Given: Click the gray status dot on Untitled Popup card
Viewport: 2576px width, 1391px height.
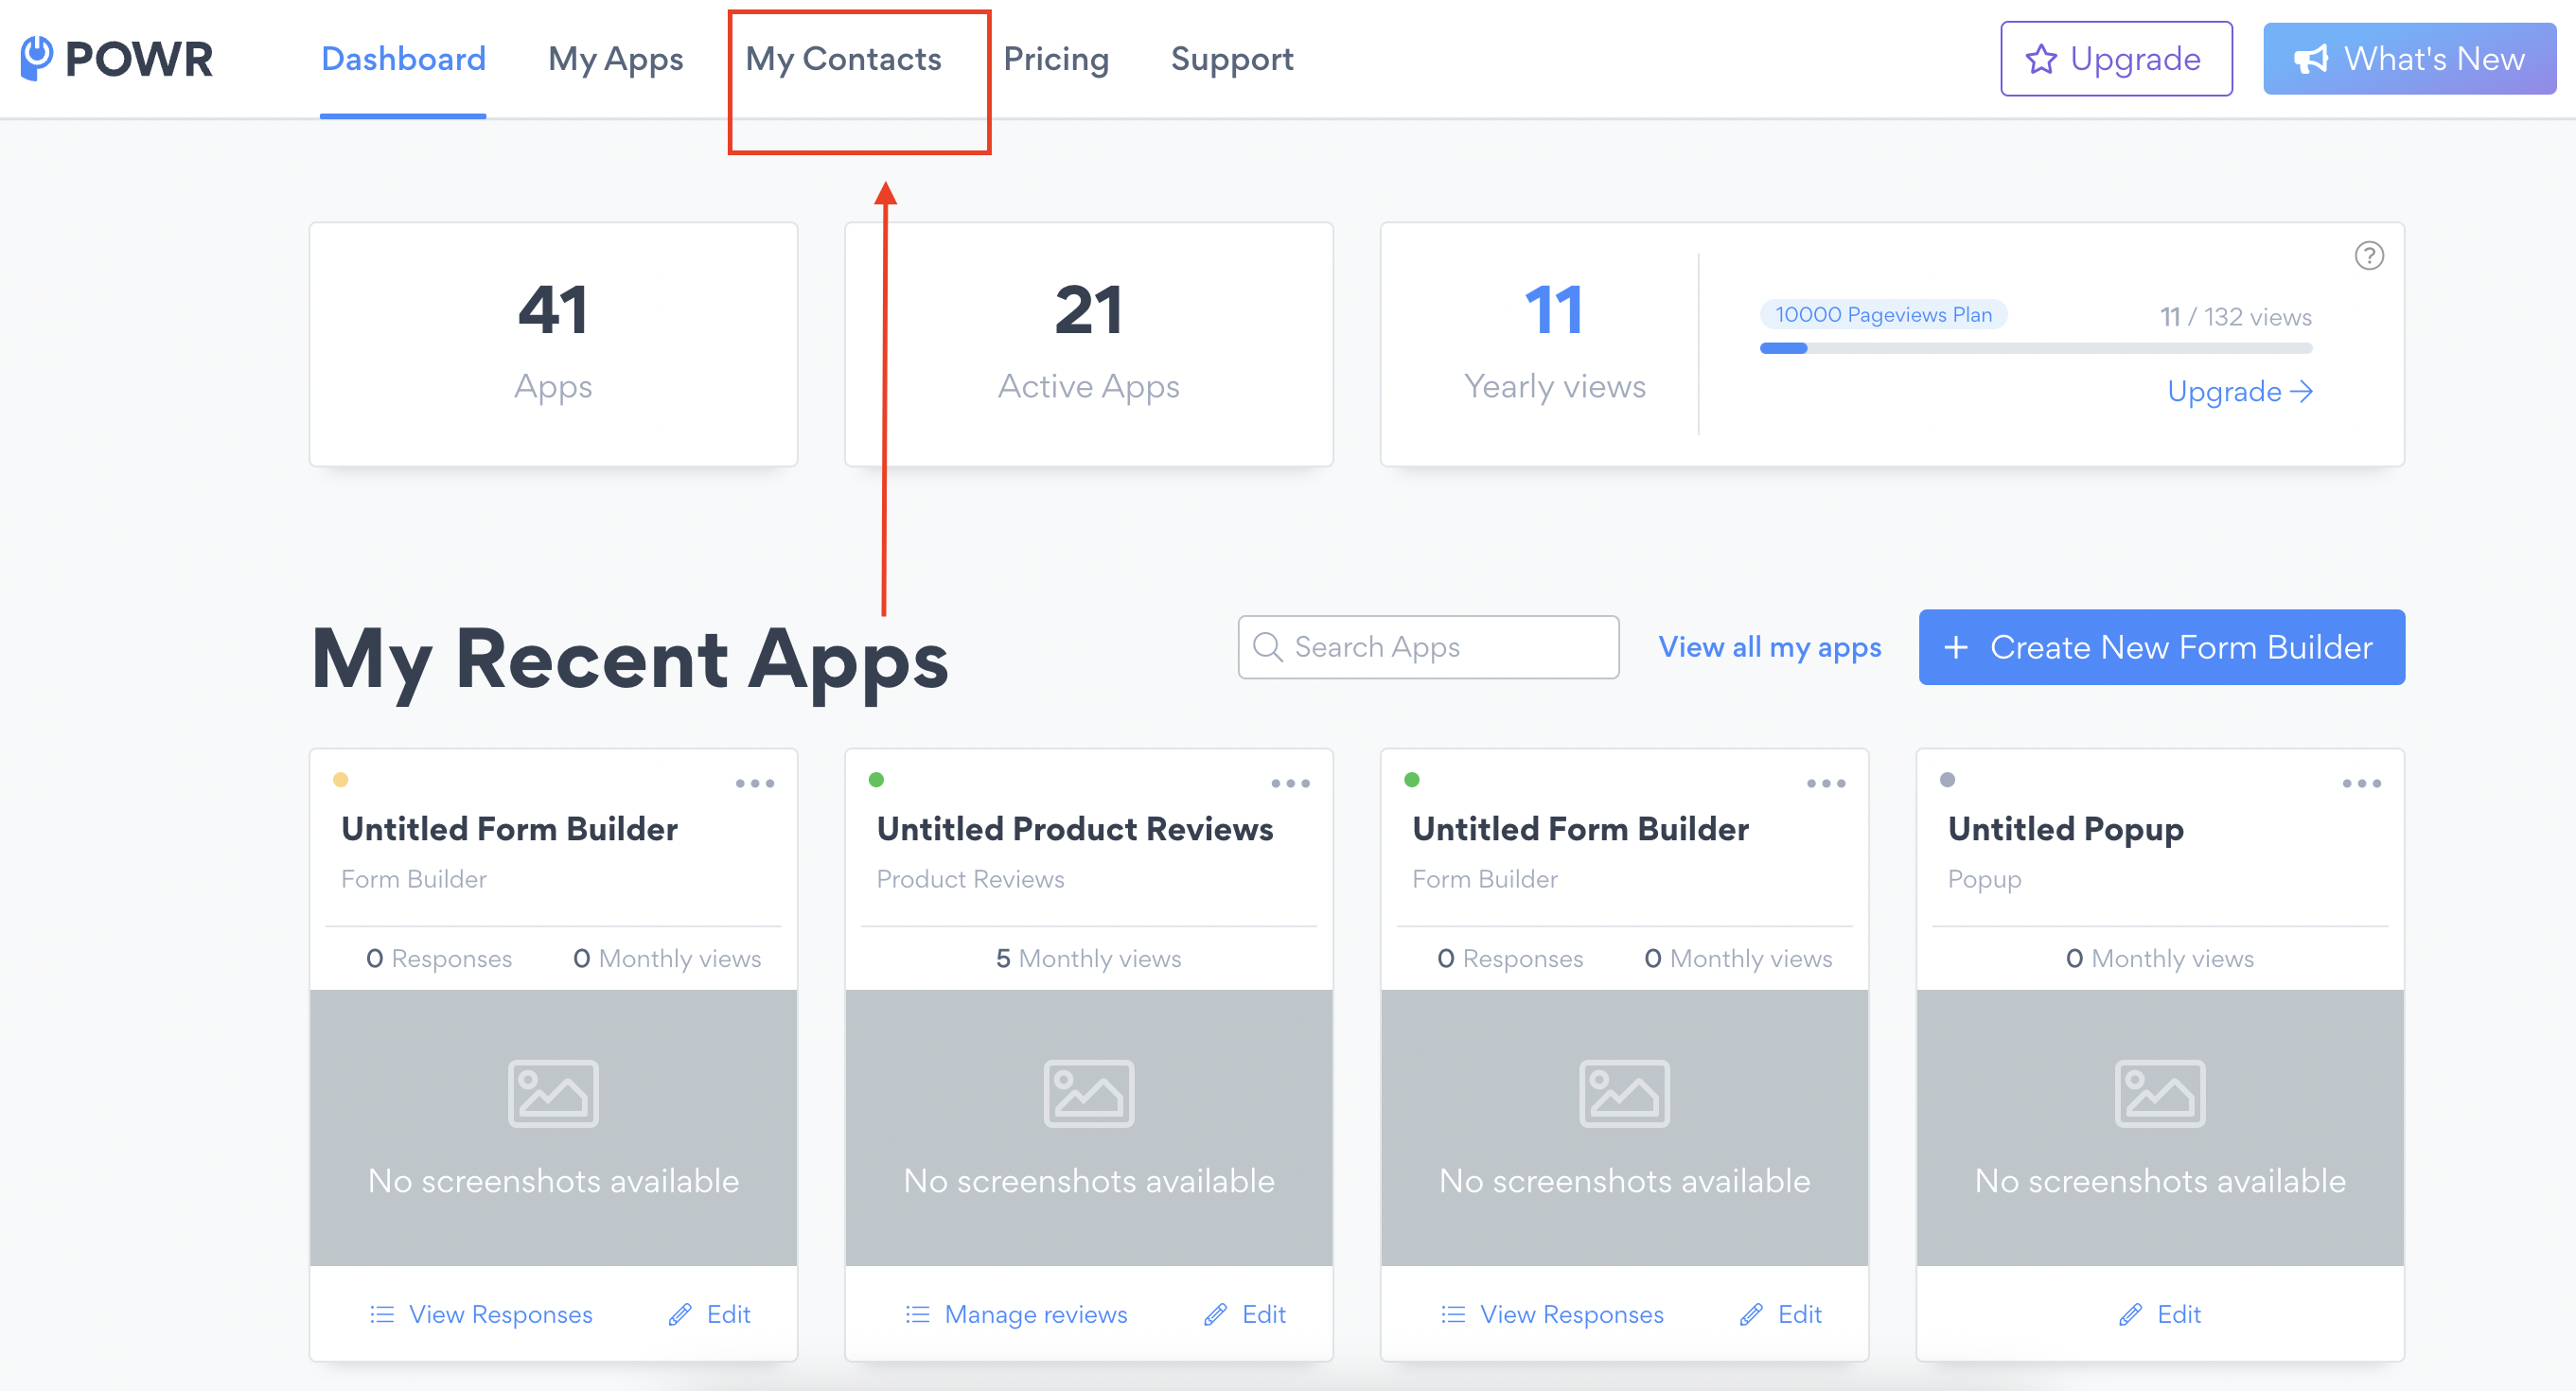Looking at the screenshot, I should [x=1947, y=779].
